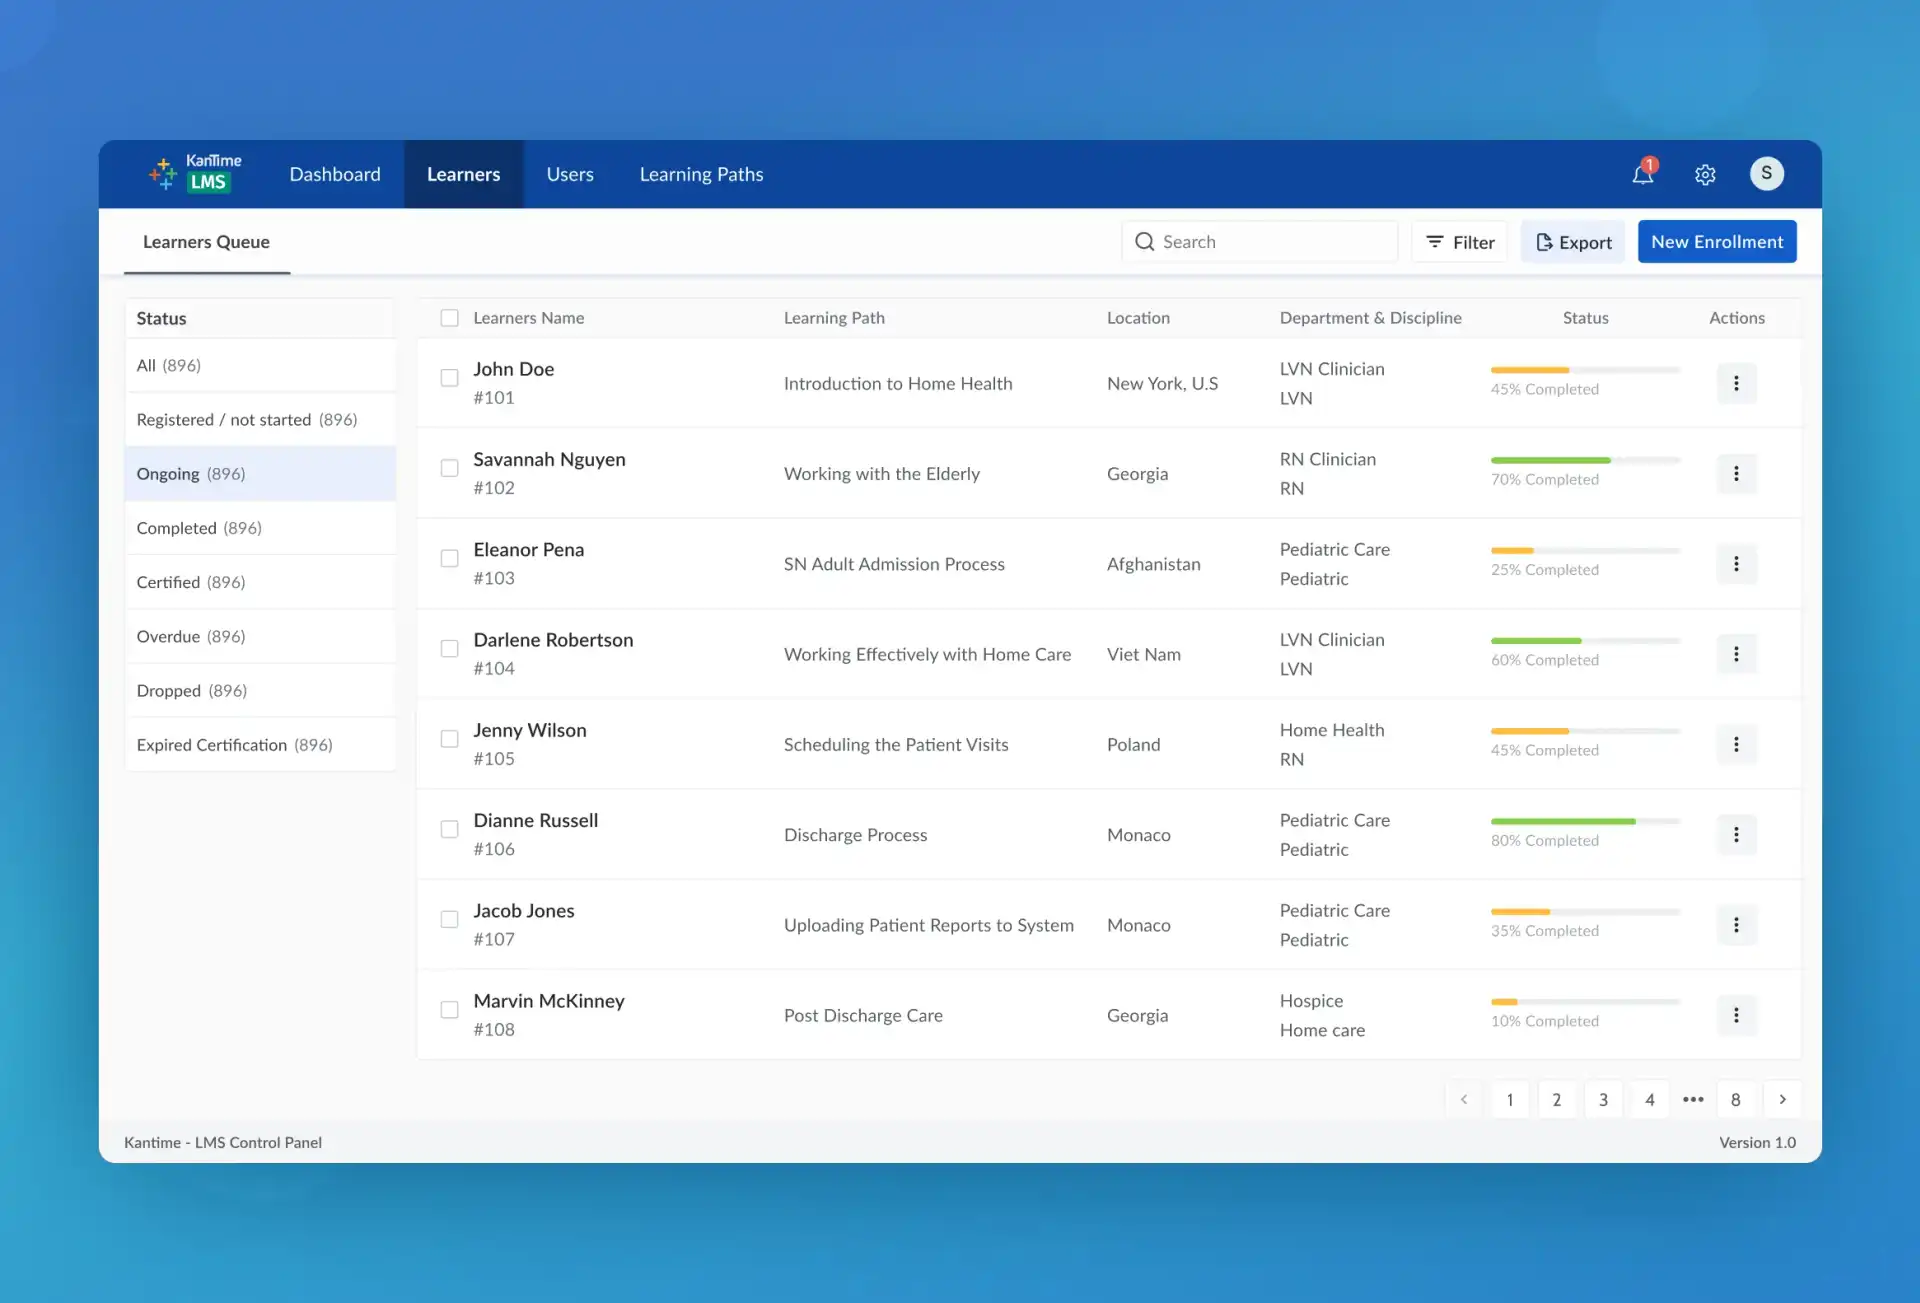Screen dimensions: 1920x1303
Task: Open actions menu for Jenny Wilson
Action: [x=1736, y=744]
